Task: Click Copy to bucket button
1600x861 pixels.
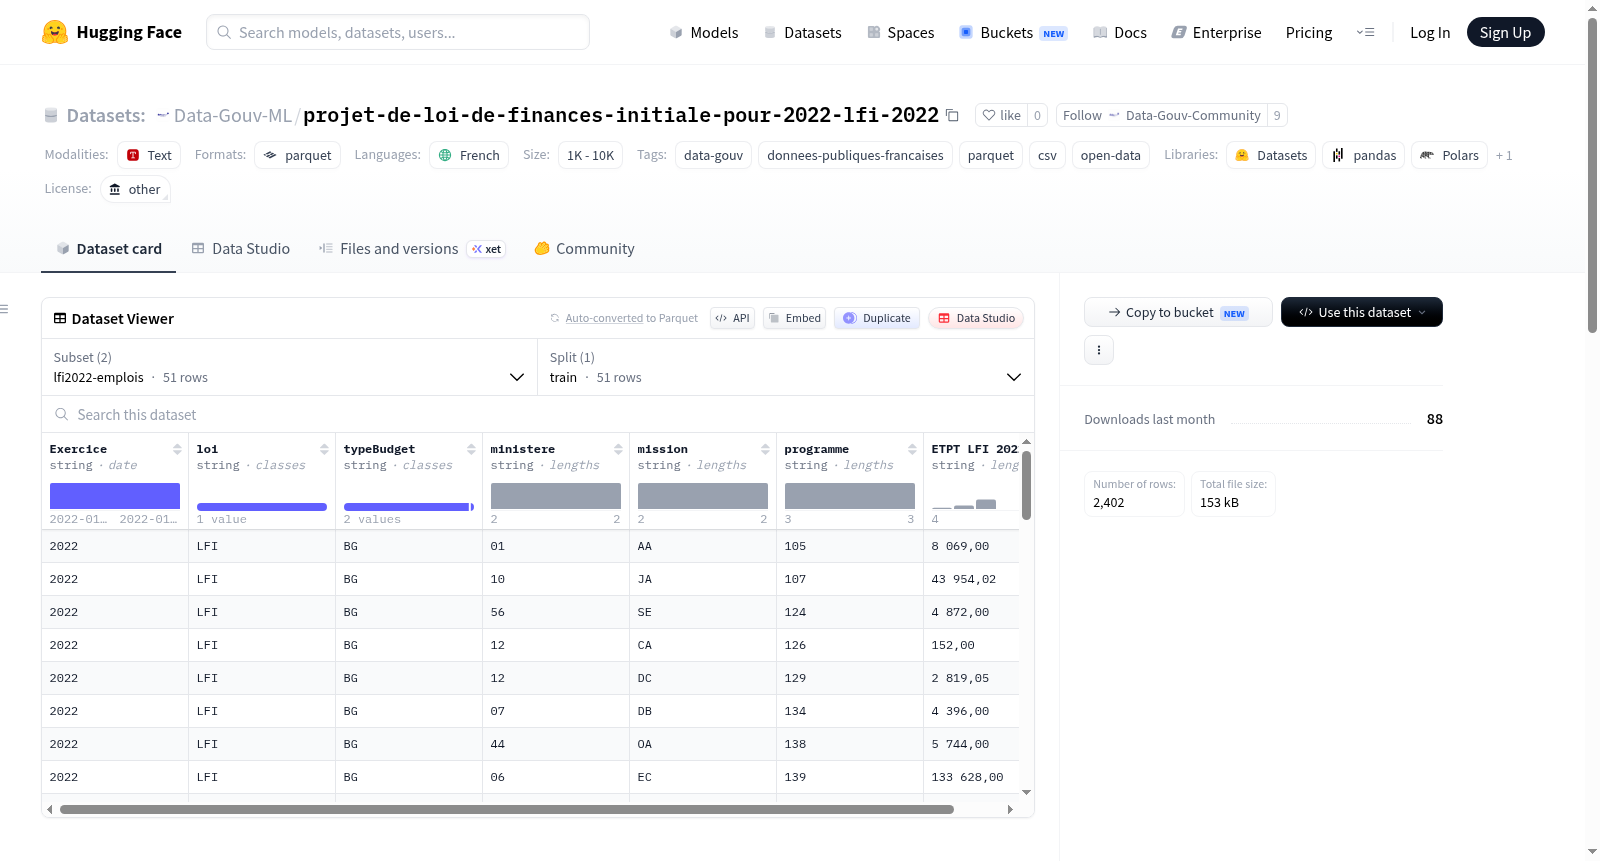Action: [1178, 312]
